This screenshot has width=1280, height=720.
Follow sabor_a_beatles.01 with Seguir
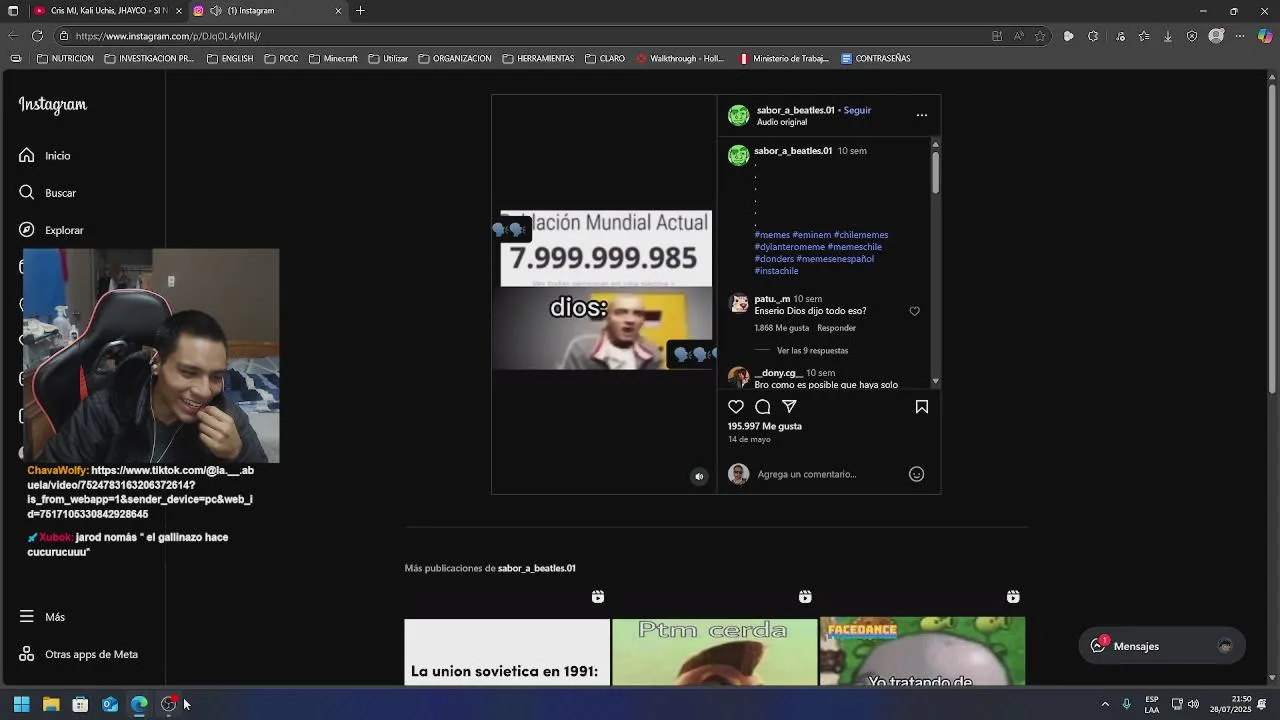tap(857, 110)
